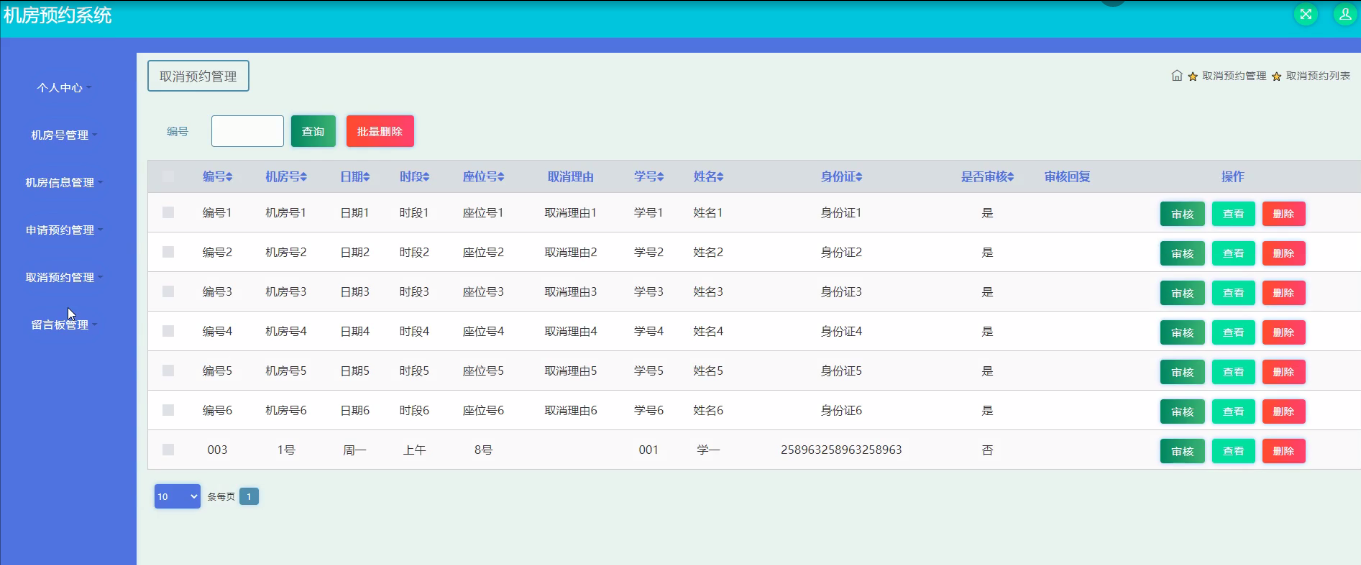
Task: Open the 留言板管理 sidebar menu
Action: 64,325
